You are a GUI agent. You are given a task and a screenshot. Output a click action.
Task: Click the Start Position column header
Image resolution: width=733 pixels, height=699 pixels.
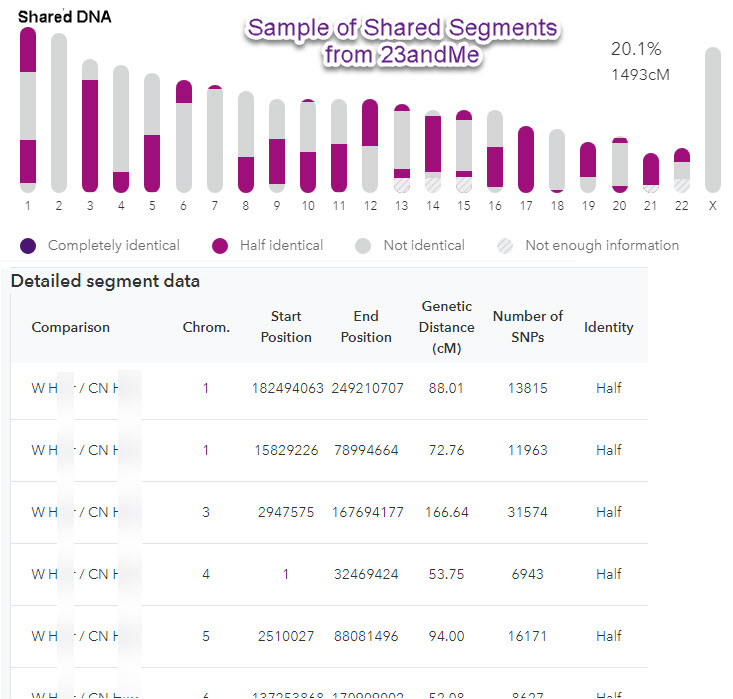[x=286, y=327]
